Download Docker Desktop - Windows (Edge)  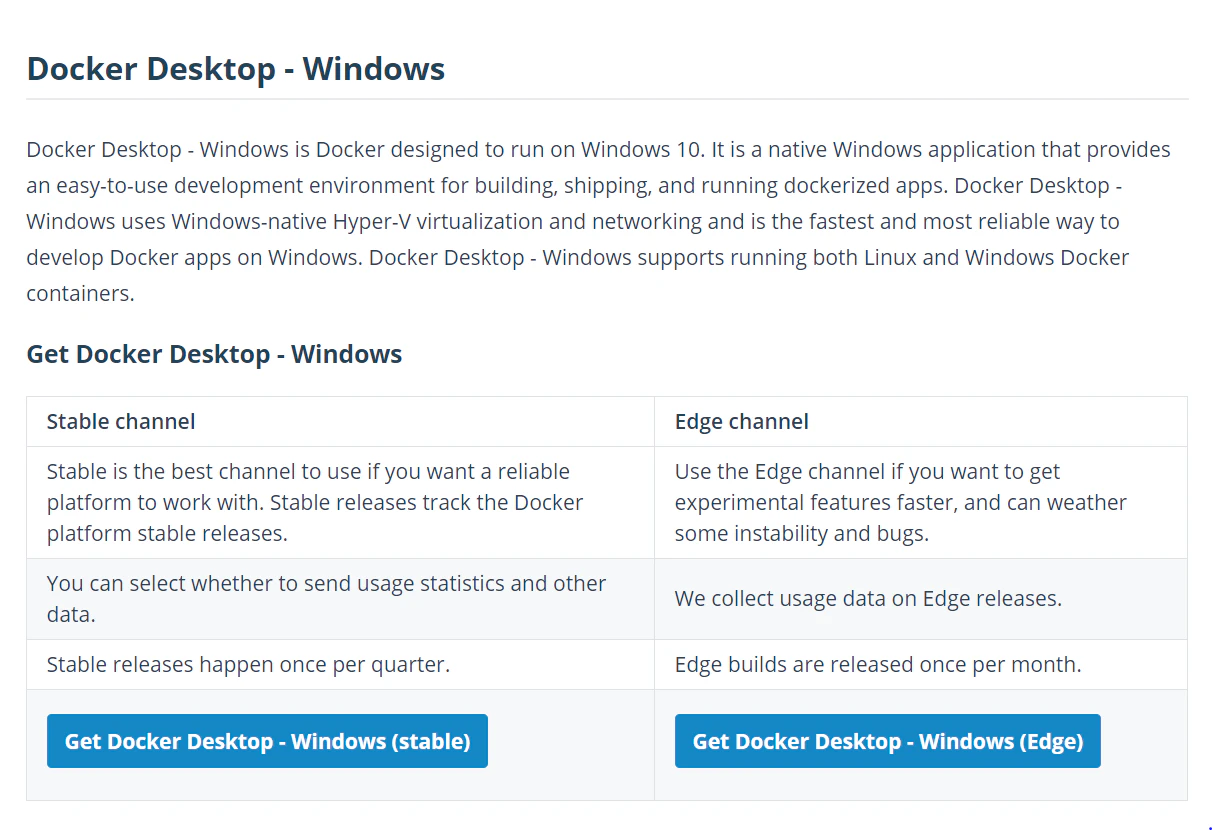(887, 741)
